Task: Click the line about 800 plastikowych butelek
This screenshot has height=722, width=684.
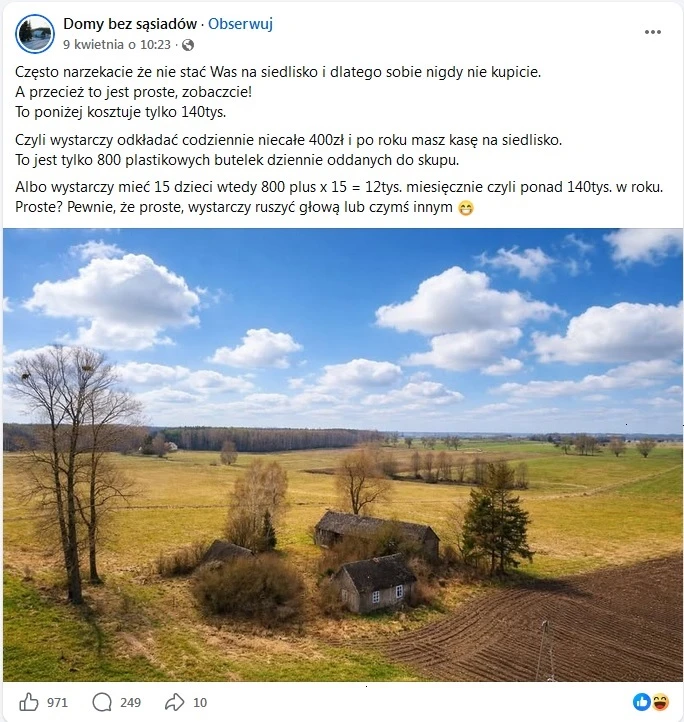Action: (237, 160)
